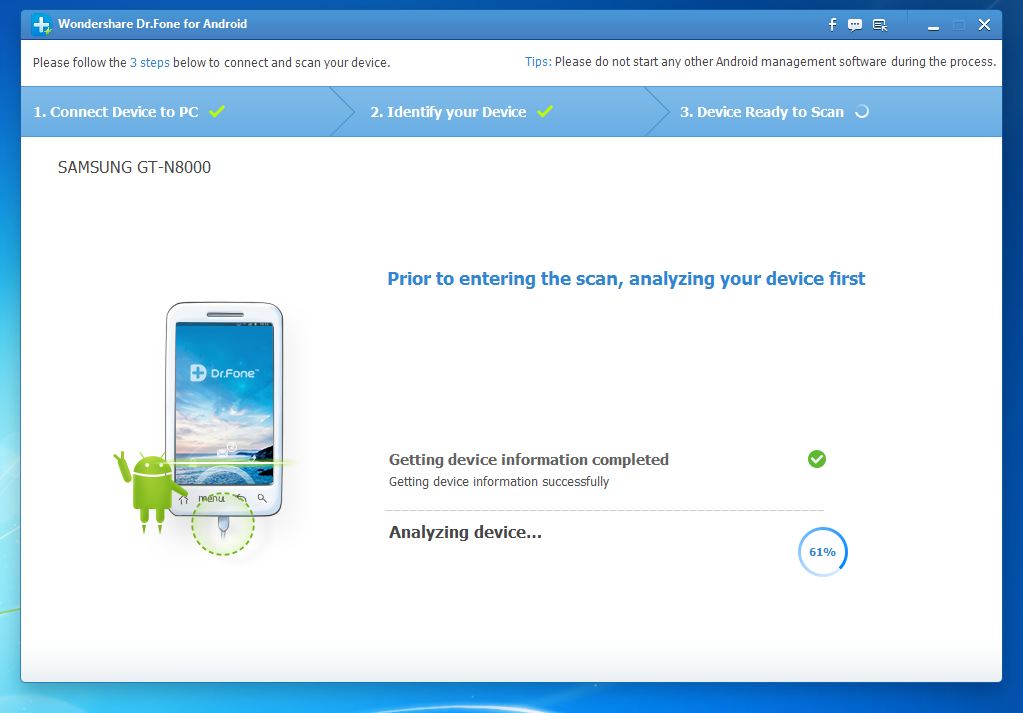Click the green checkmark beside Identify your Device
Screen dimensions: 1023x713
coord(545,111)
